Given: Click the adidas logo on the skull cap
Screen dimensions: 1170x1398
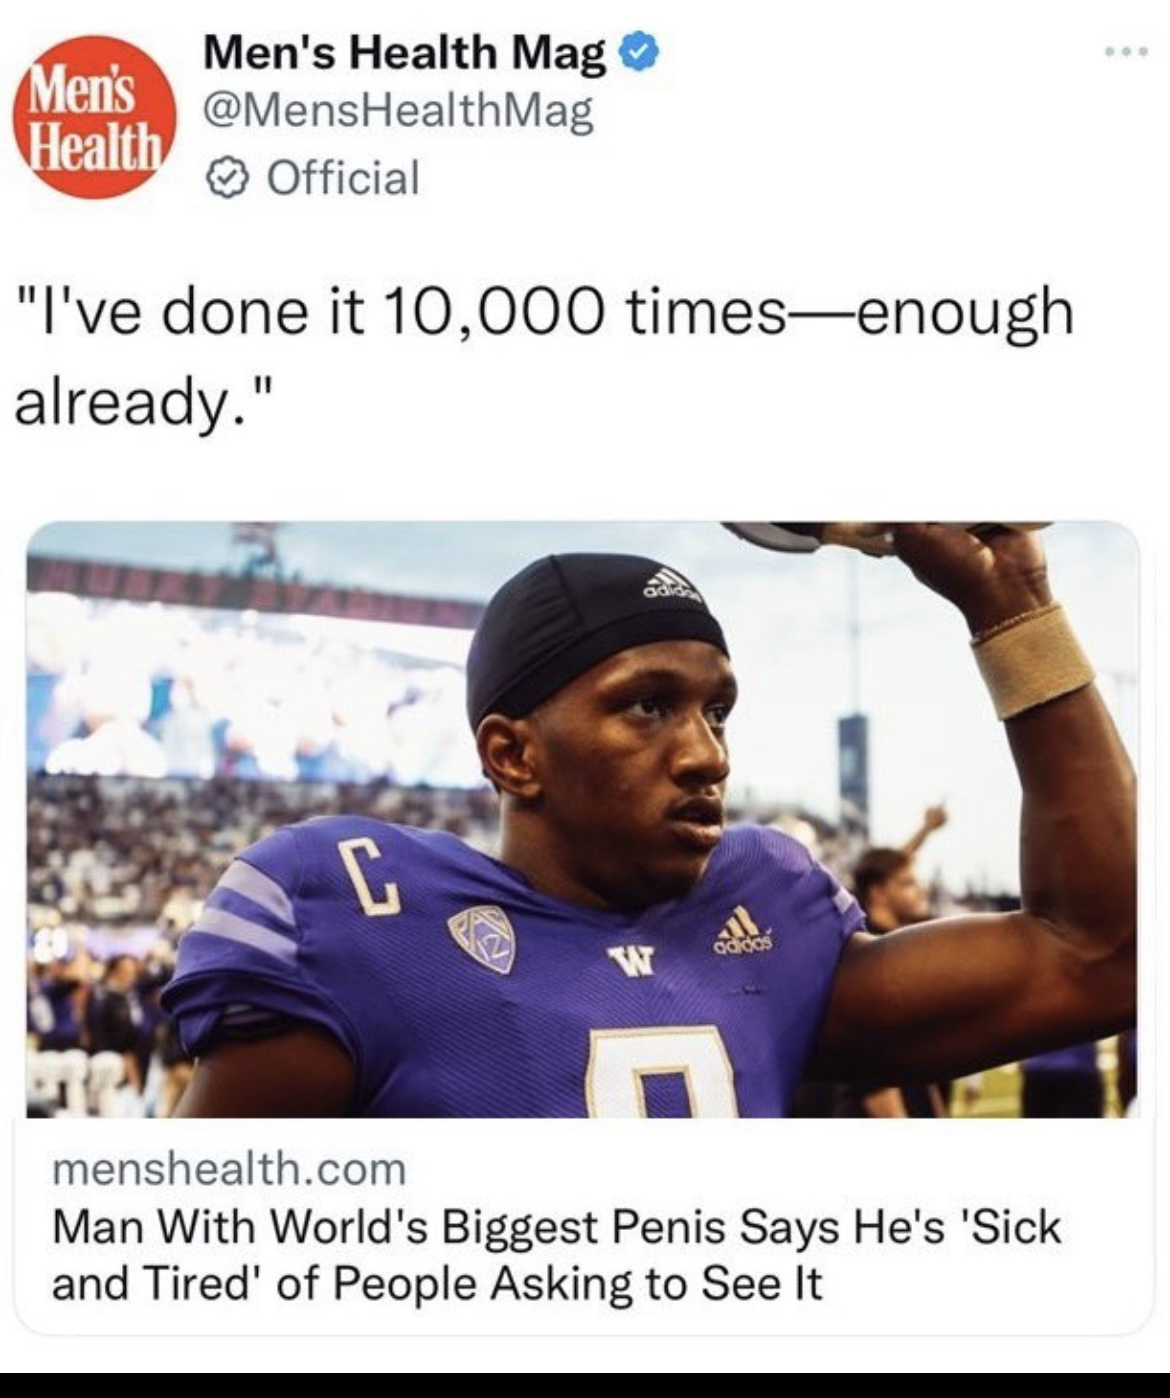Looking at the screenshot, I should (x=672, y=585).
